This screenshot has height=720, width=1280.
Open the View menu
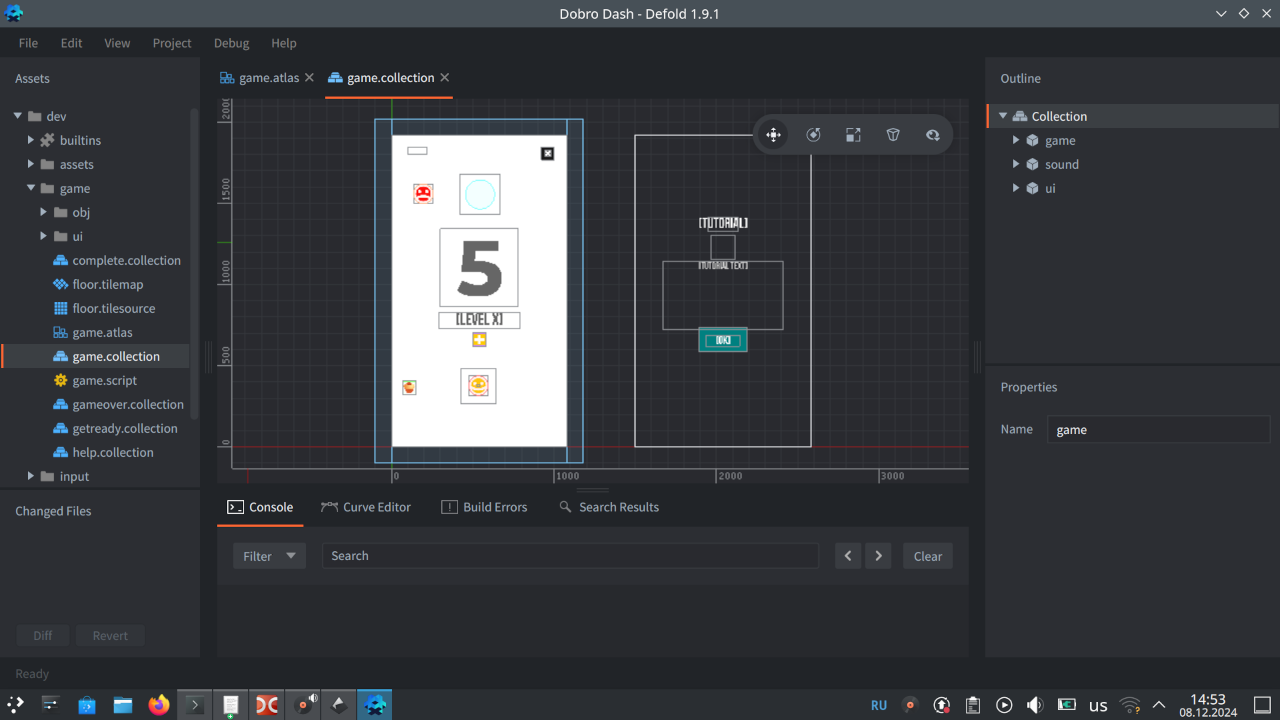pyautogui.click(x=117, y=43)
